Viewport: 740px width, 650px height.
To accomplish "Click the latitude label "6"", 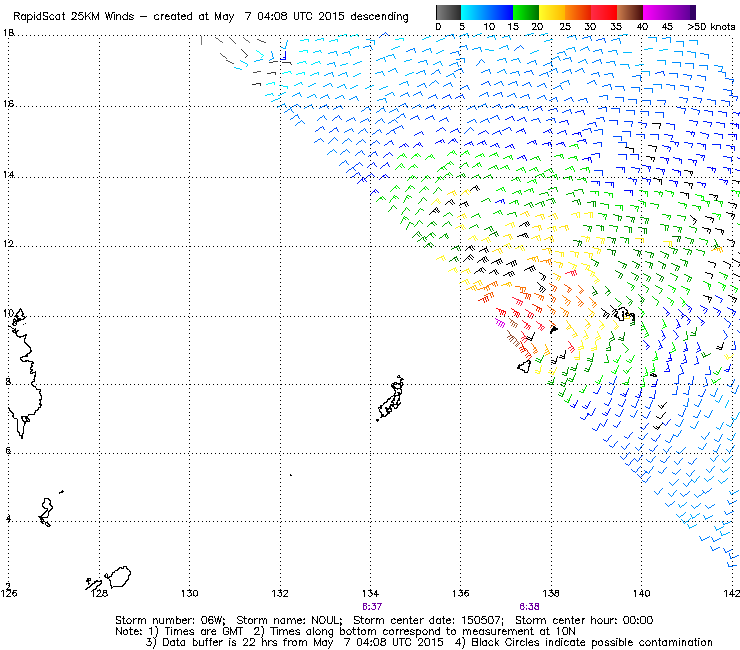I will (x=8, y=450).
